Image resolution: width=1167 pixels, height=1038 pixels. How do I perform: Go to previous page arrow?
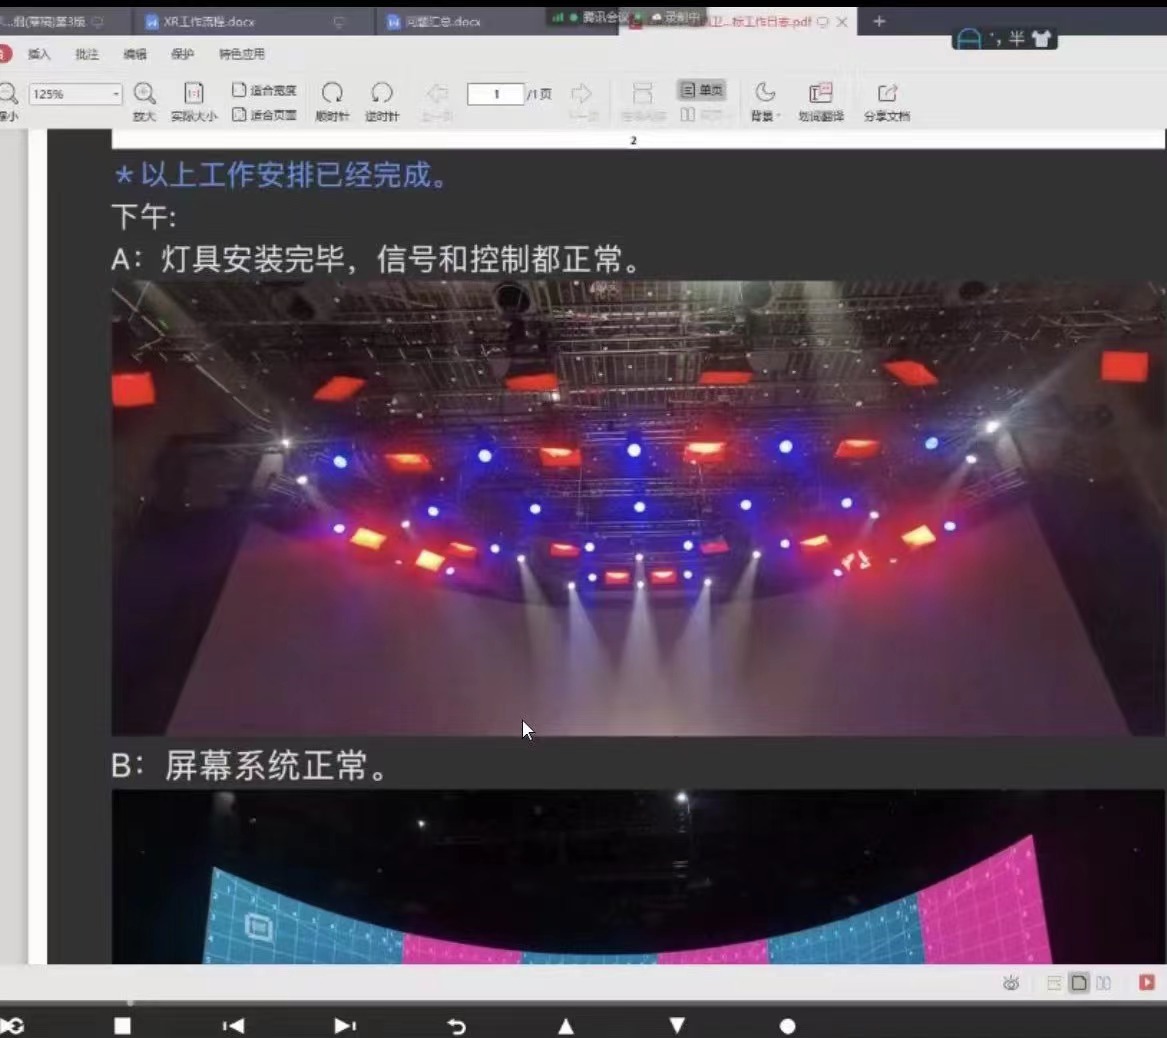437,93
